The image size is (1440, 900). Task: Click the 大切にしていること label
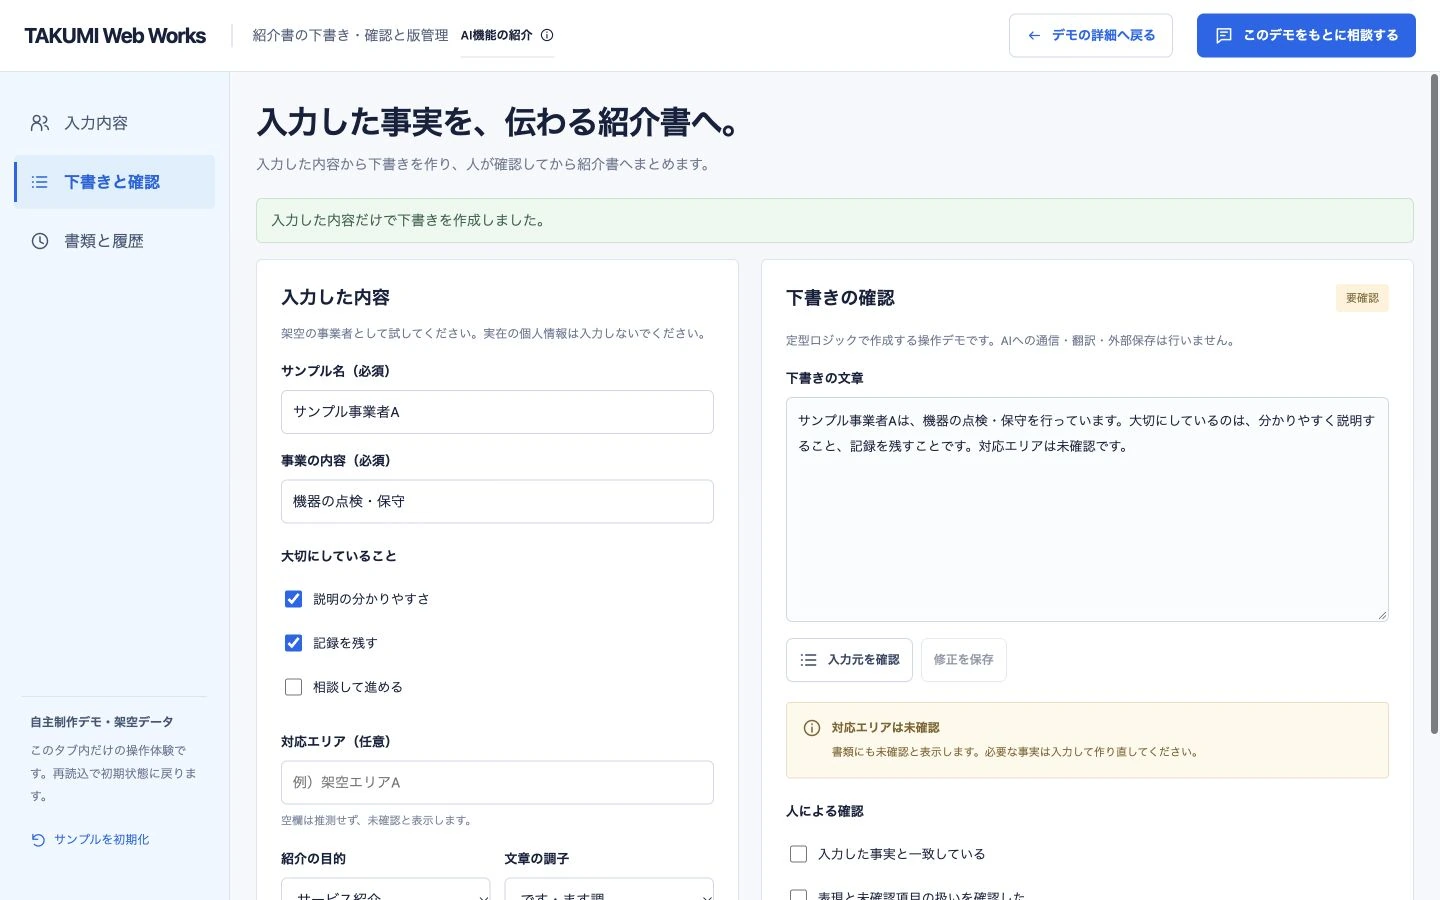coord(339,556)
